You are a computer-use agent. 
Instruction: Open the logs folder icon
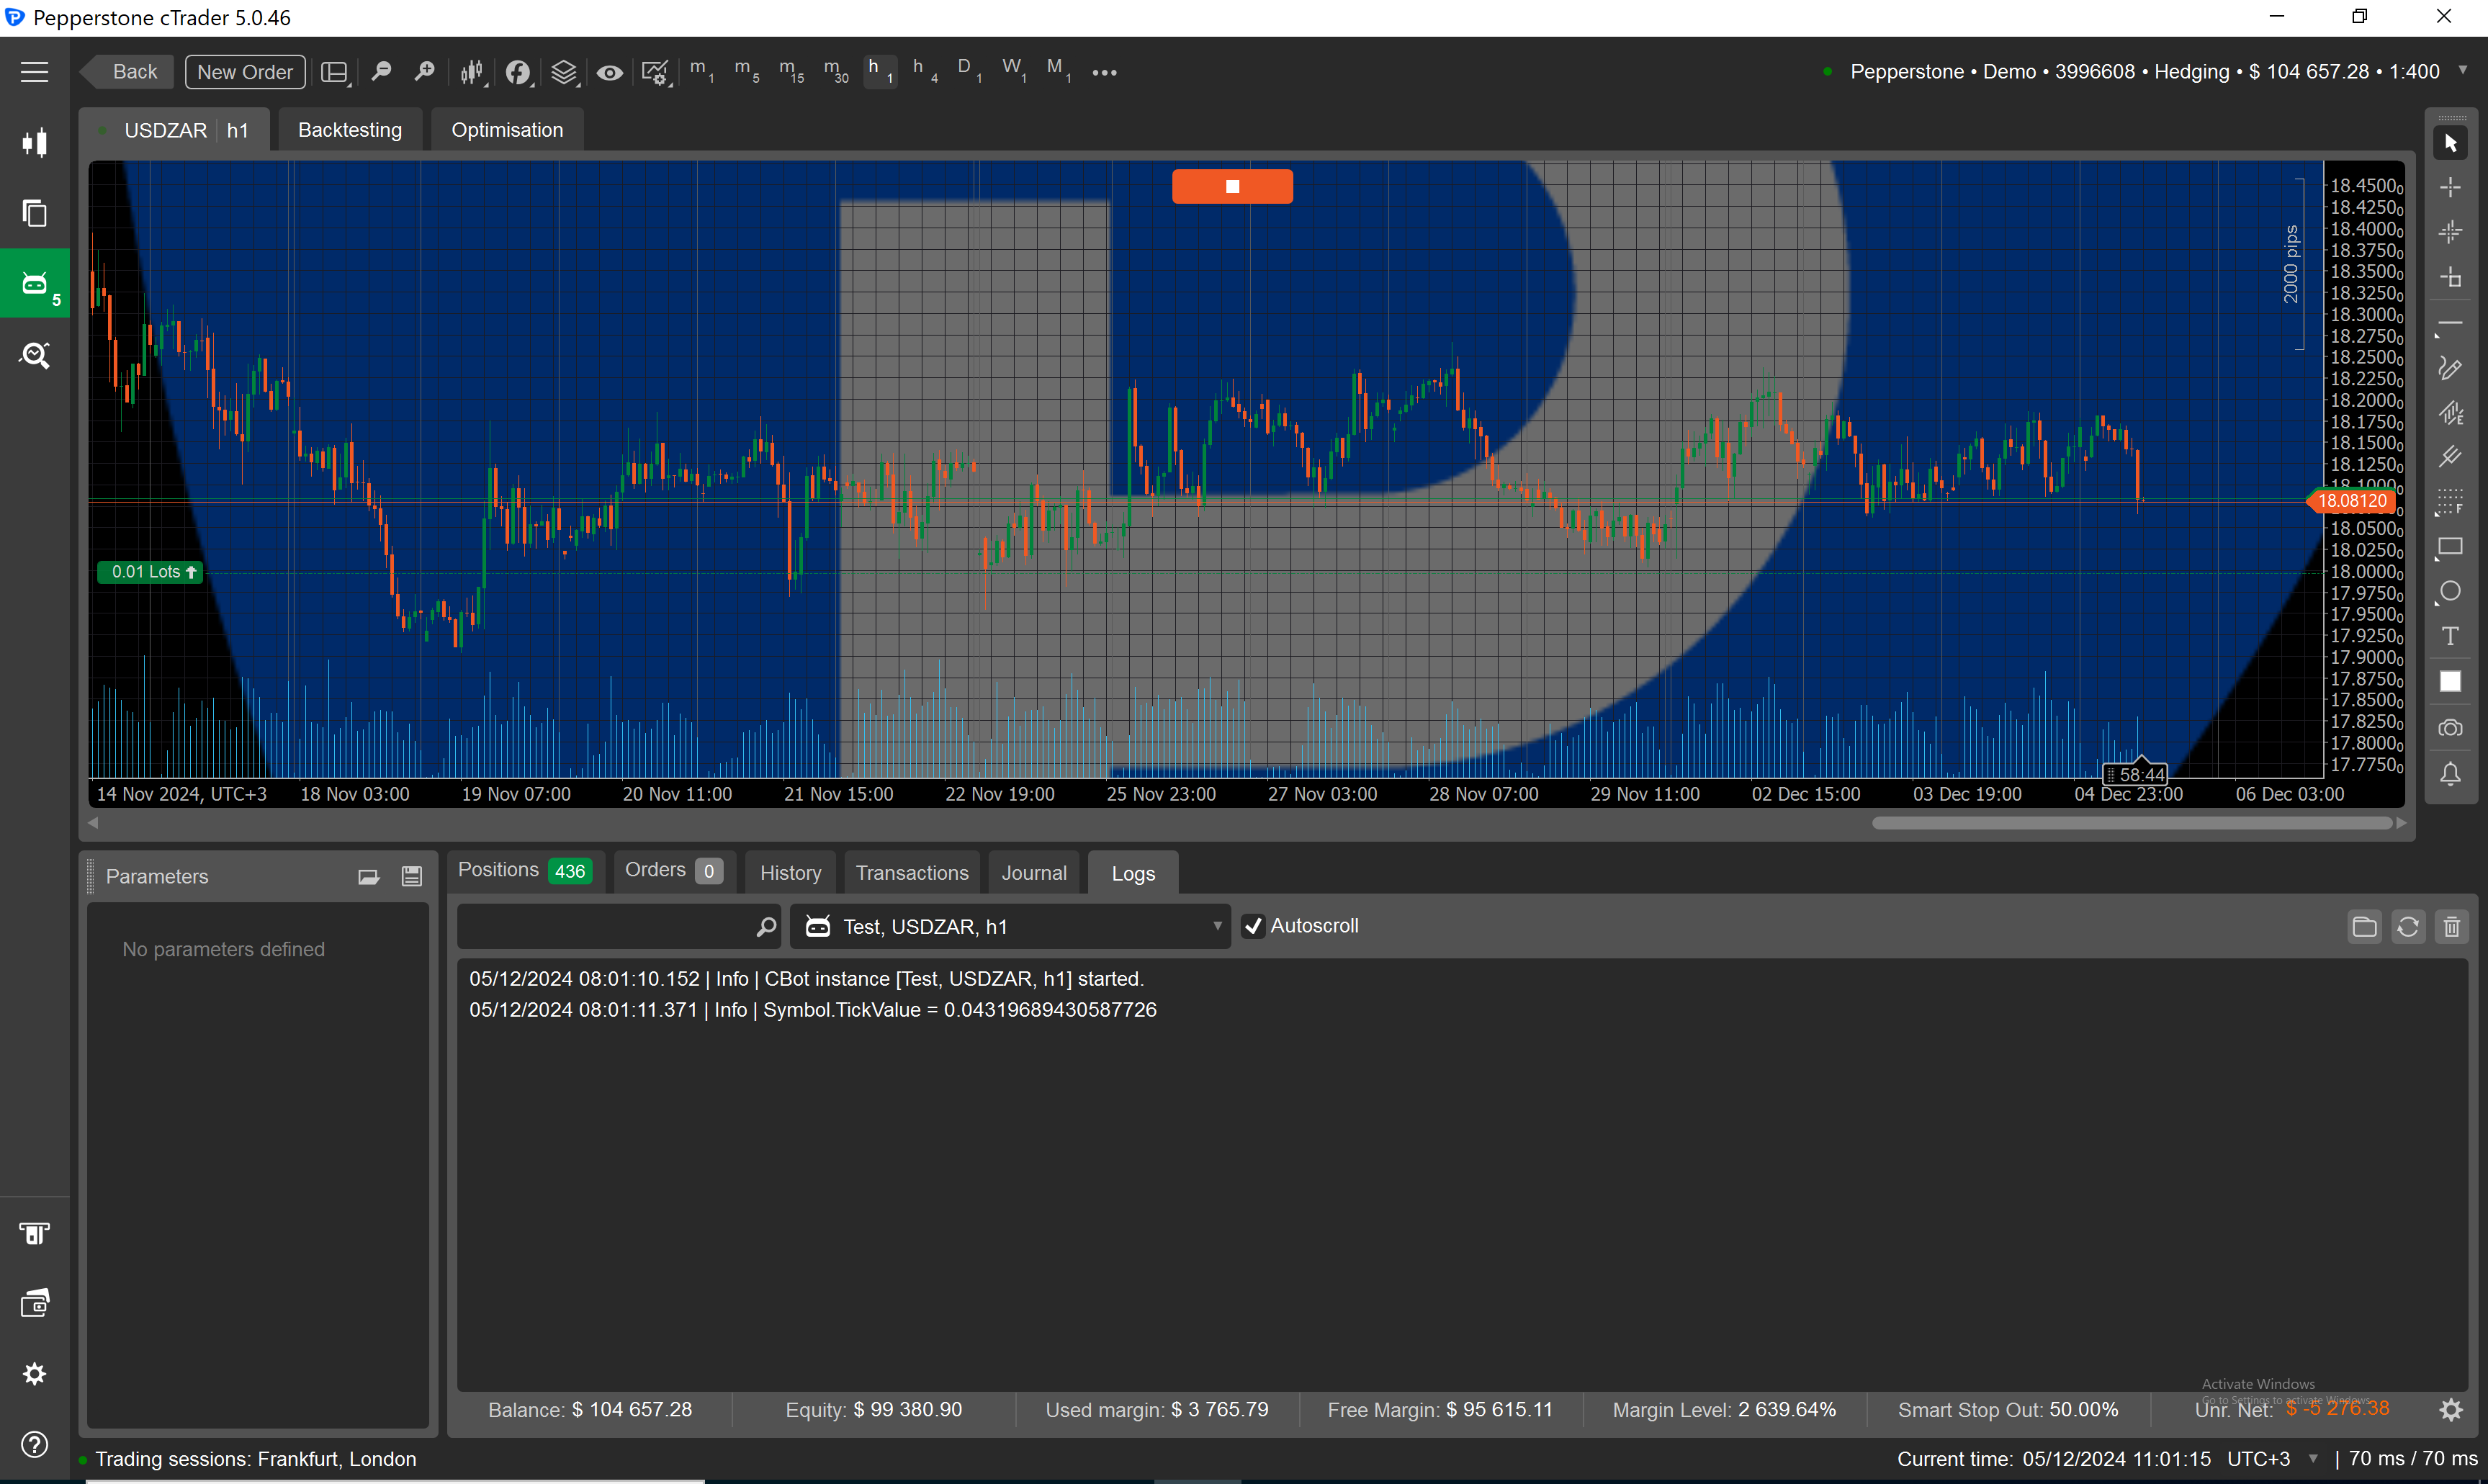pyautogui.click(x=2364, y=927)
